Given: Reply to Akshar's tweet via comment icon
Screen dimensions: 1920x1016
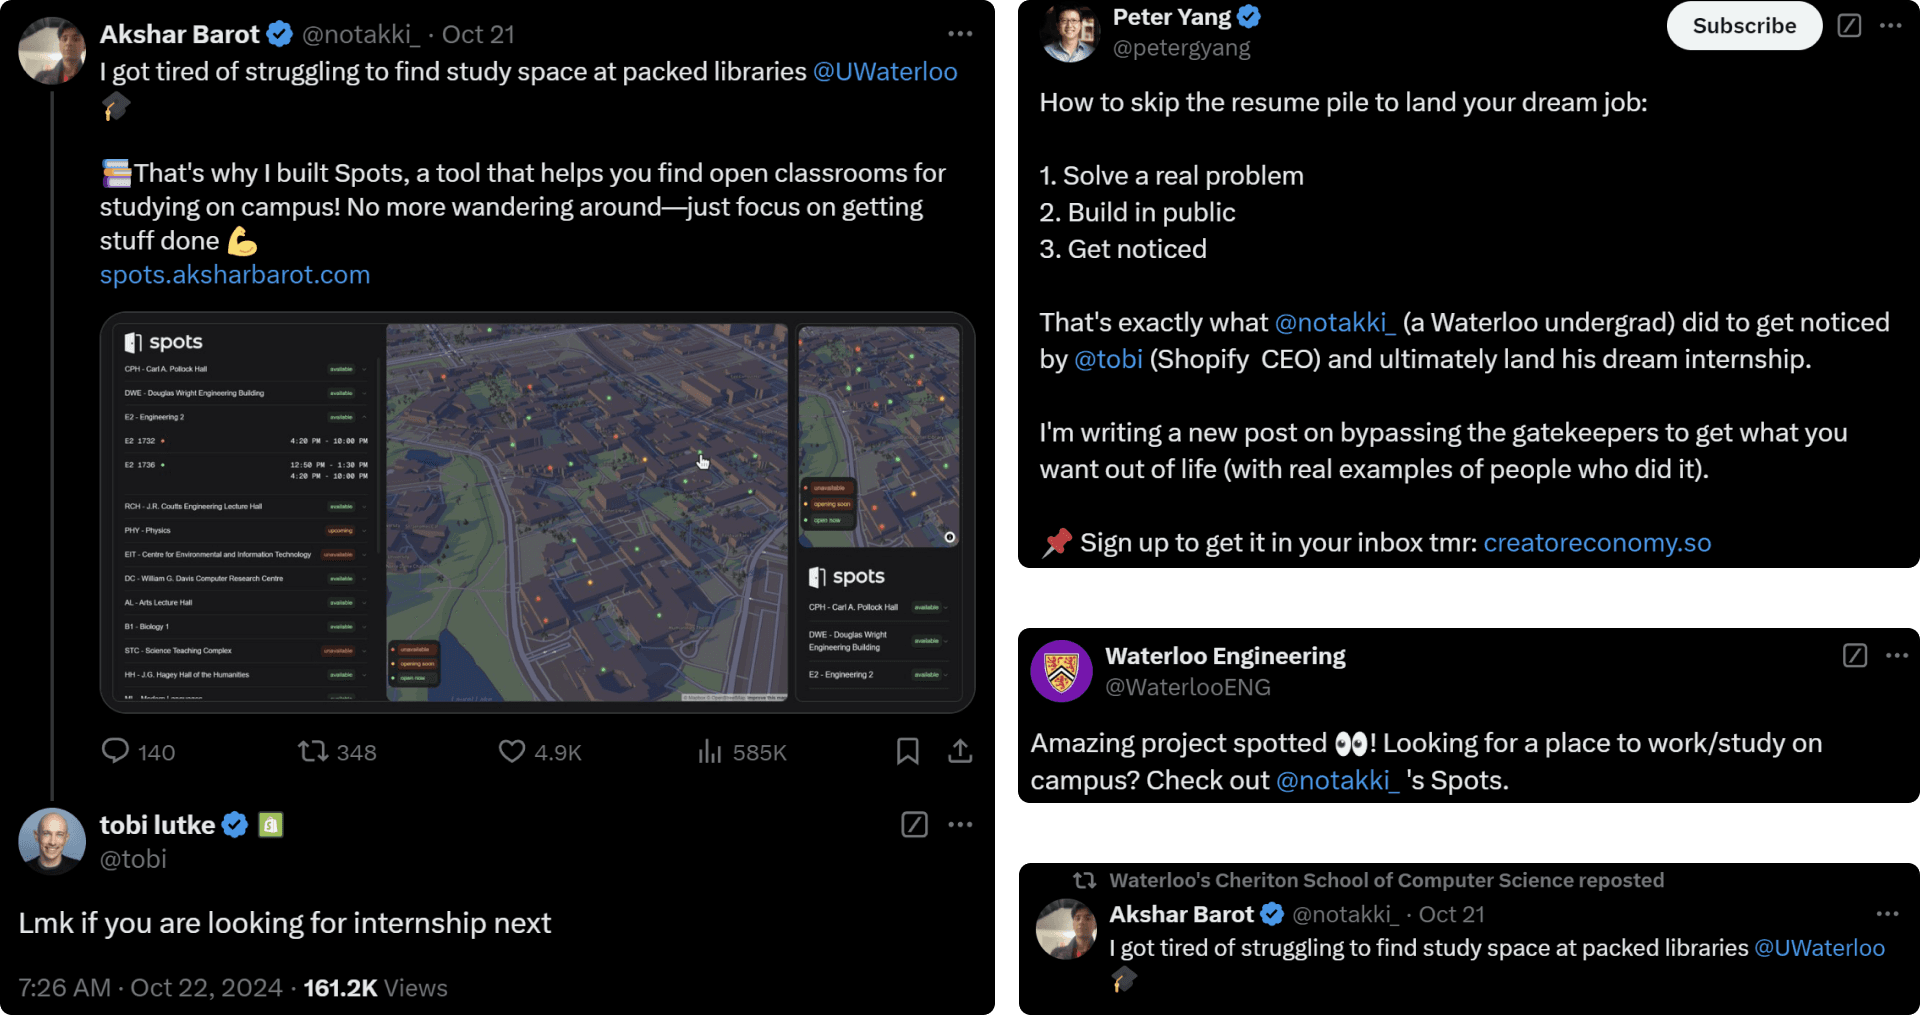Looking at the screenshot, I should pyautogui.click(x=115, y=751).
